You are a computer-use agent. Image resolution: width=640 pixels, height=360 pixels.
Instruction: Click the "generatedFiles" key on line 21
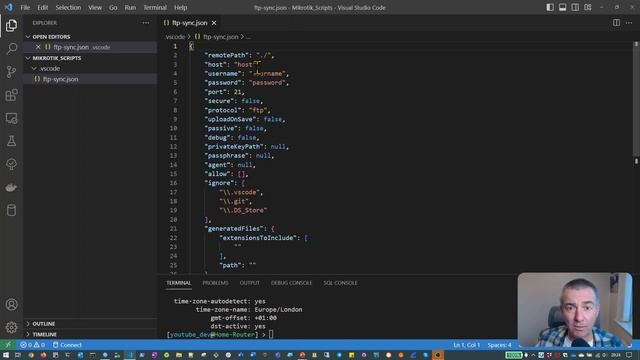coord(234,229)
